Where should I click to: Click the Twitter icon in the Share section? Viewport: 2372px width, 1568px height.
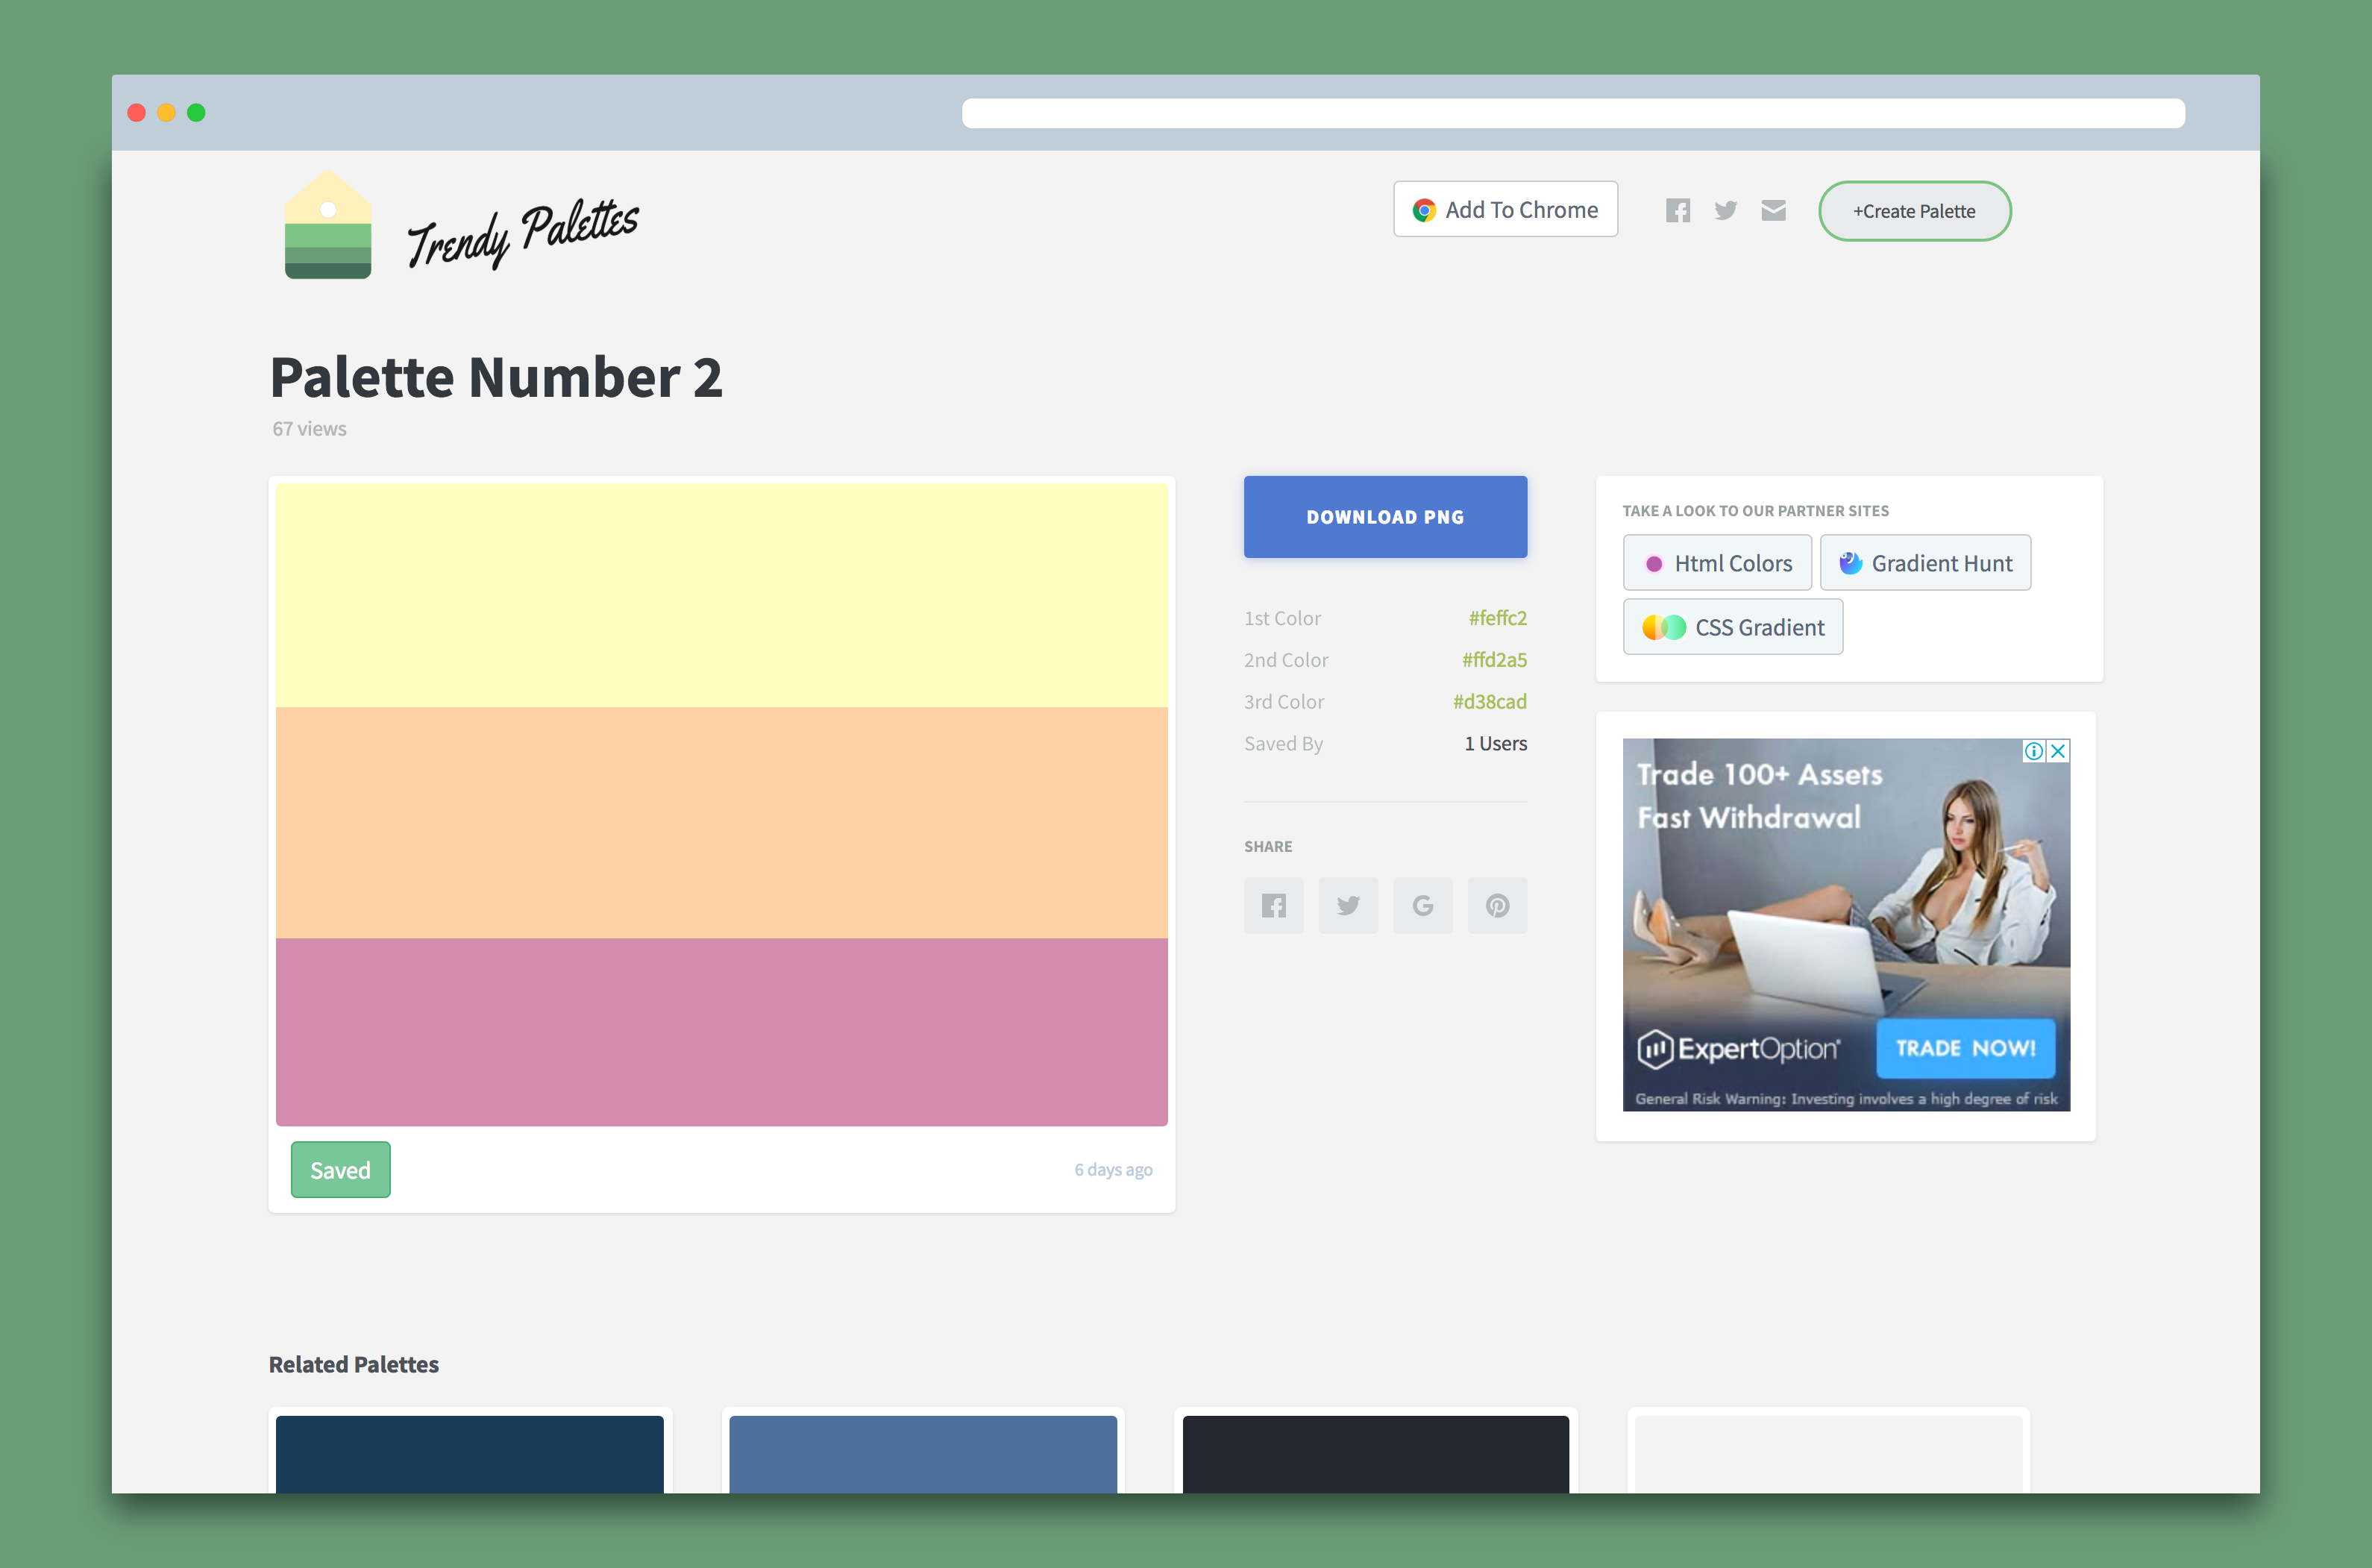click(1348, 905)
